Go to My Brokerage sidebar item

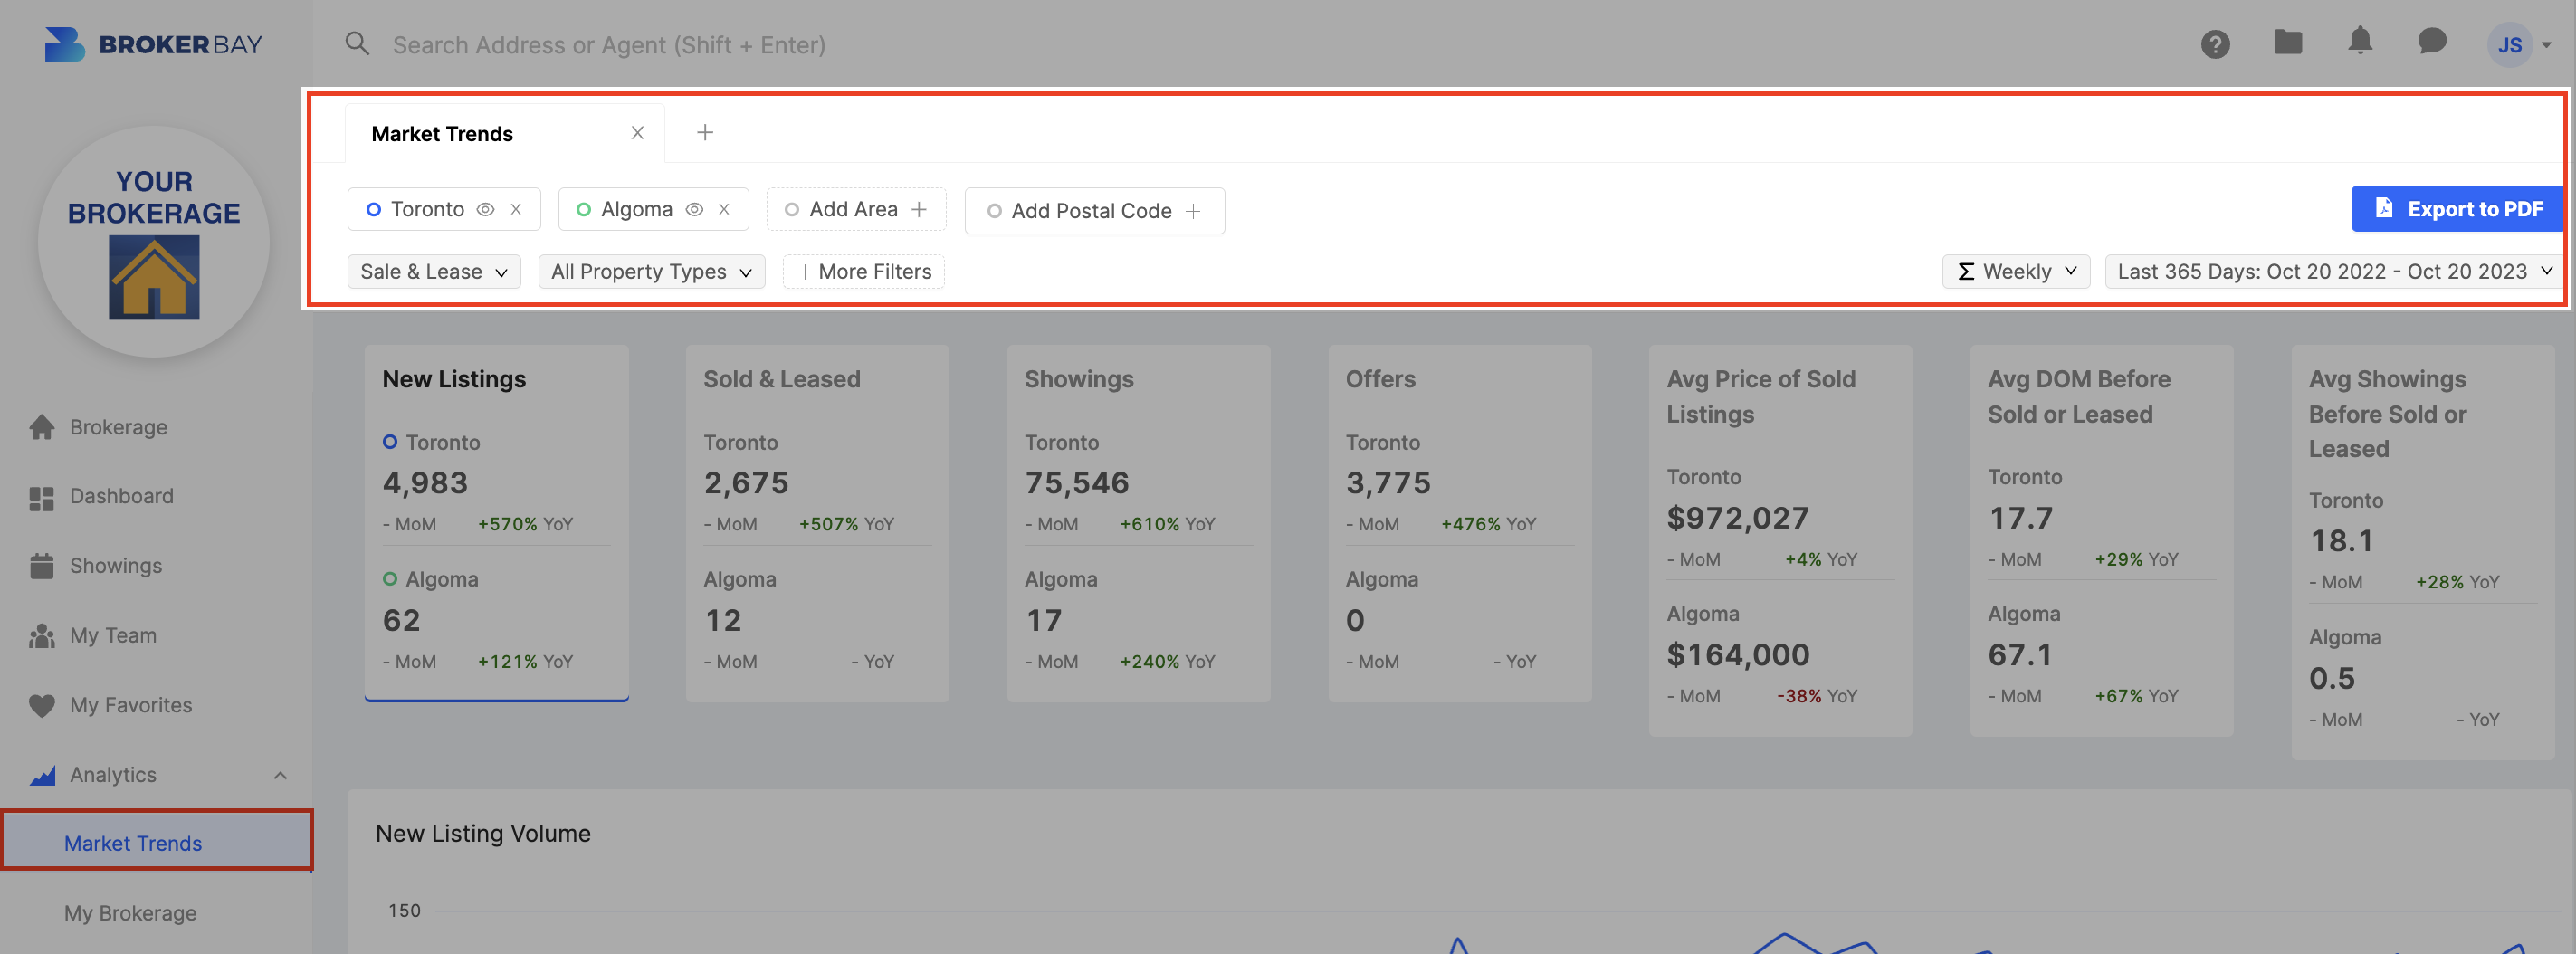(130, 913)
